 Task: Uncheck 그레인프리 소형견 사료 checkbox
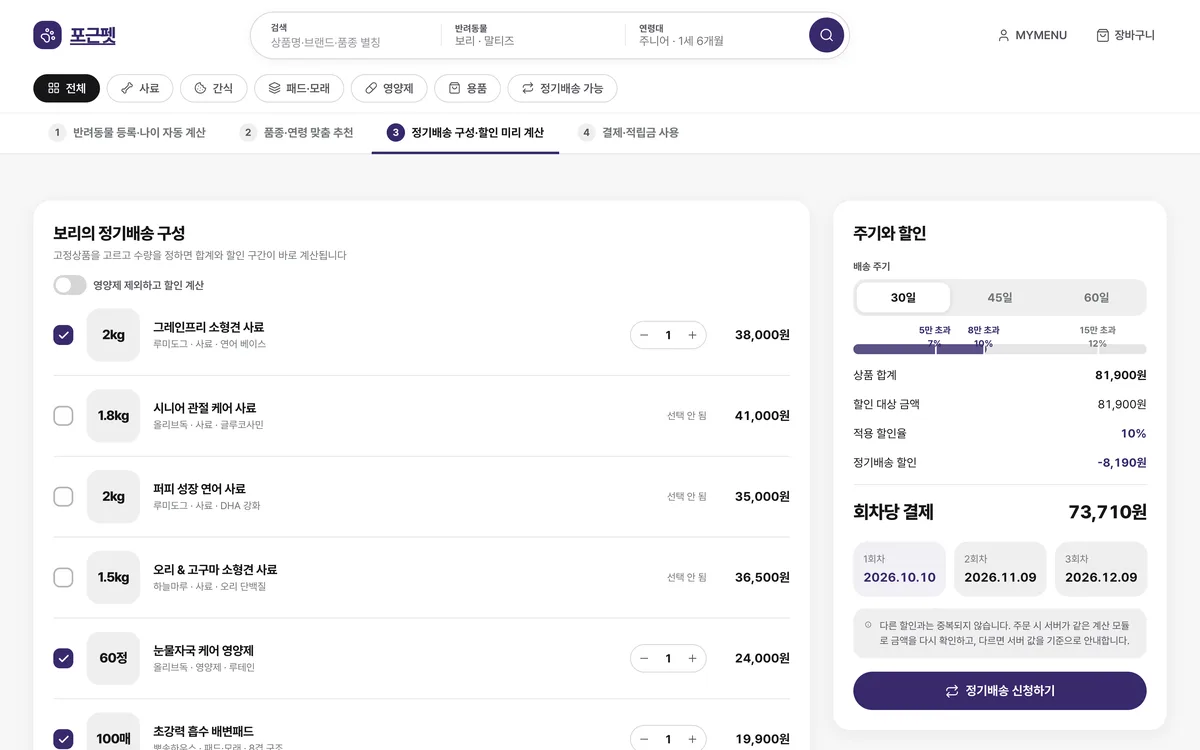(x=63, y=335)
